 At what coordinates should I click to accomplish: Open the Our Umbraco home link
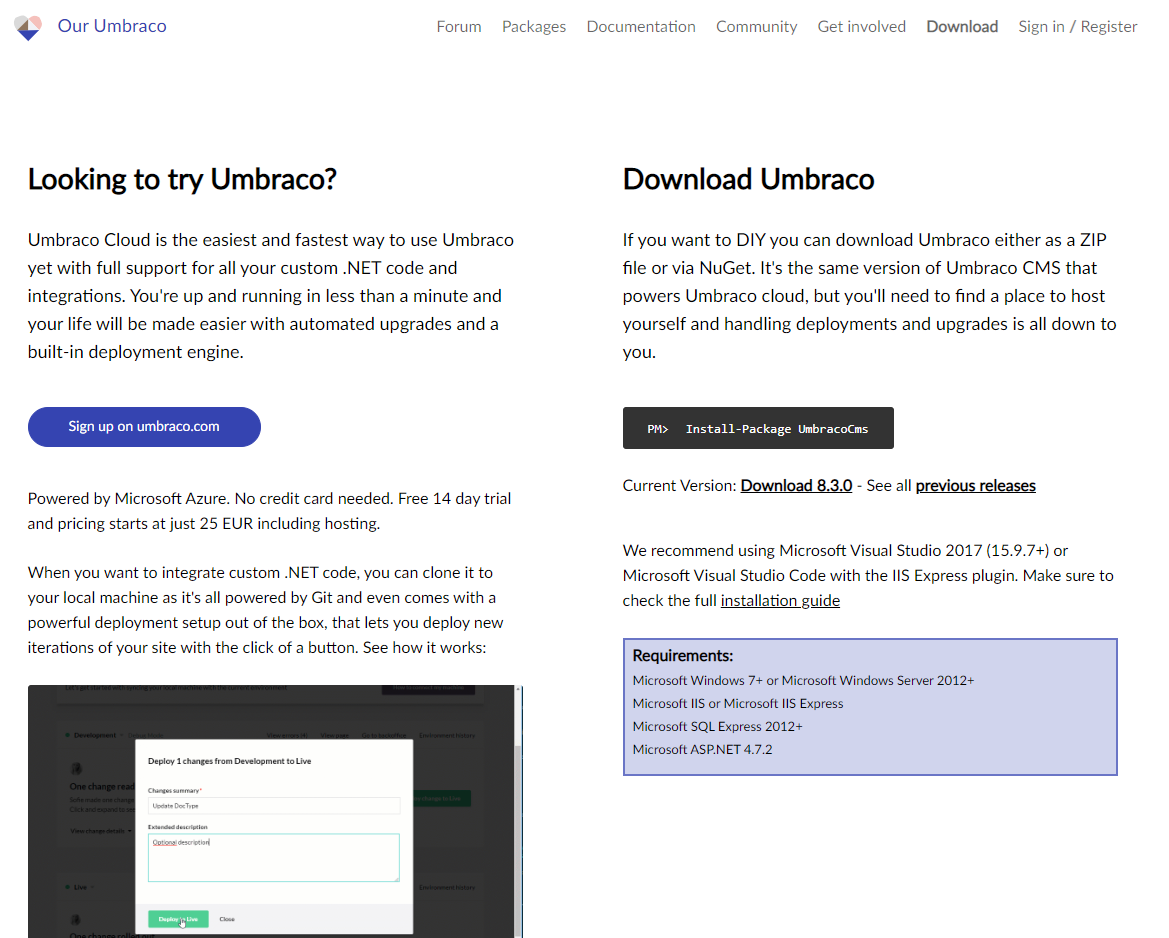tap(112, 26)
